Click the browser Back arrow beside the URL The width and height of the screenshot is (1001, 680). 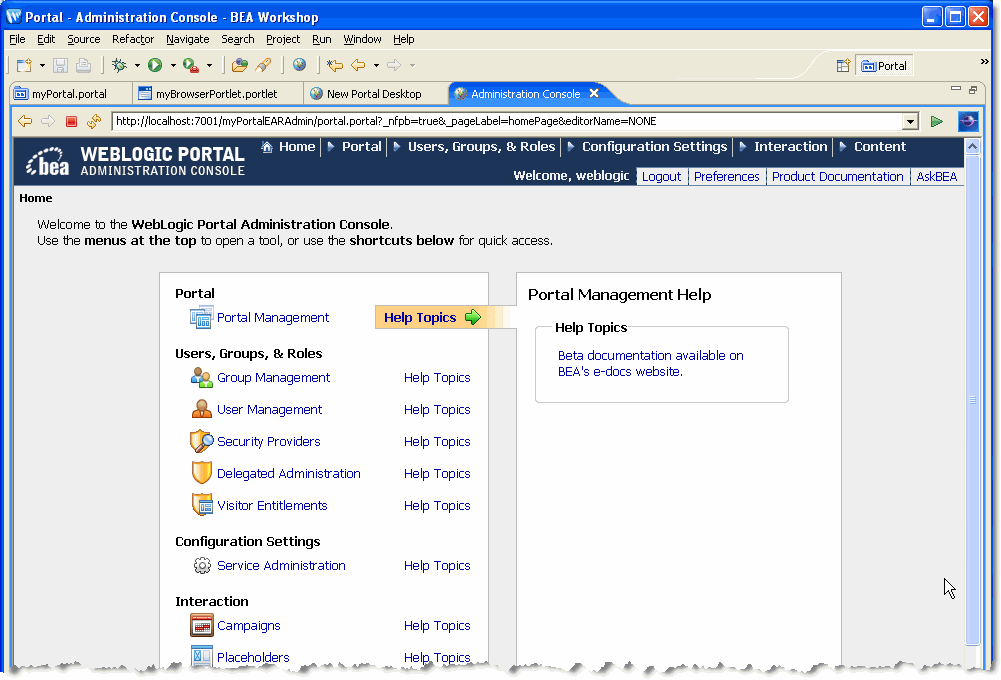25,121
